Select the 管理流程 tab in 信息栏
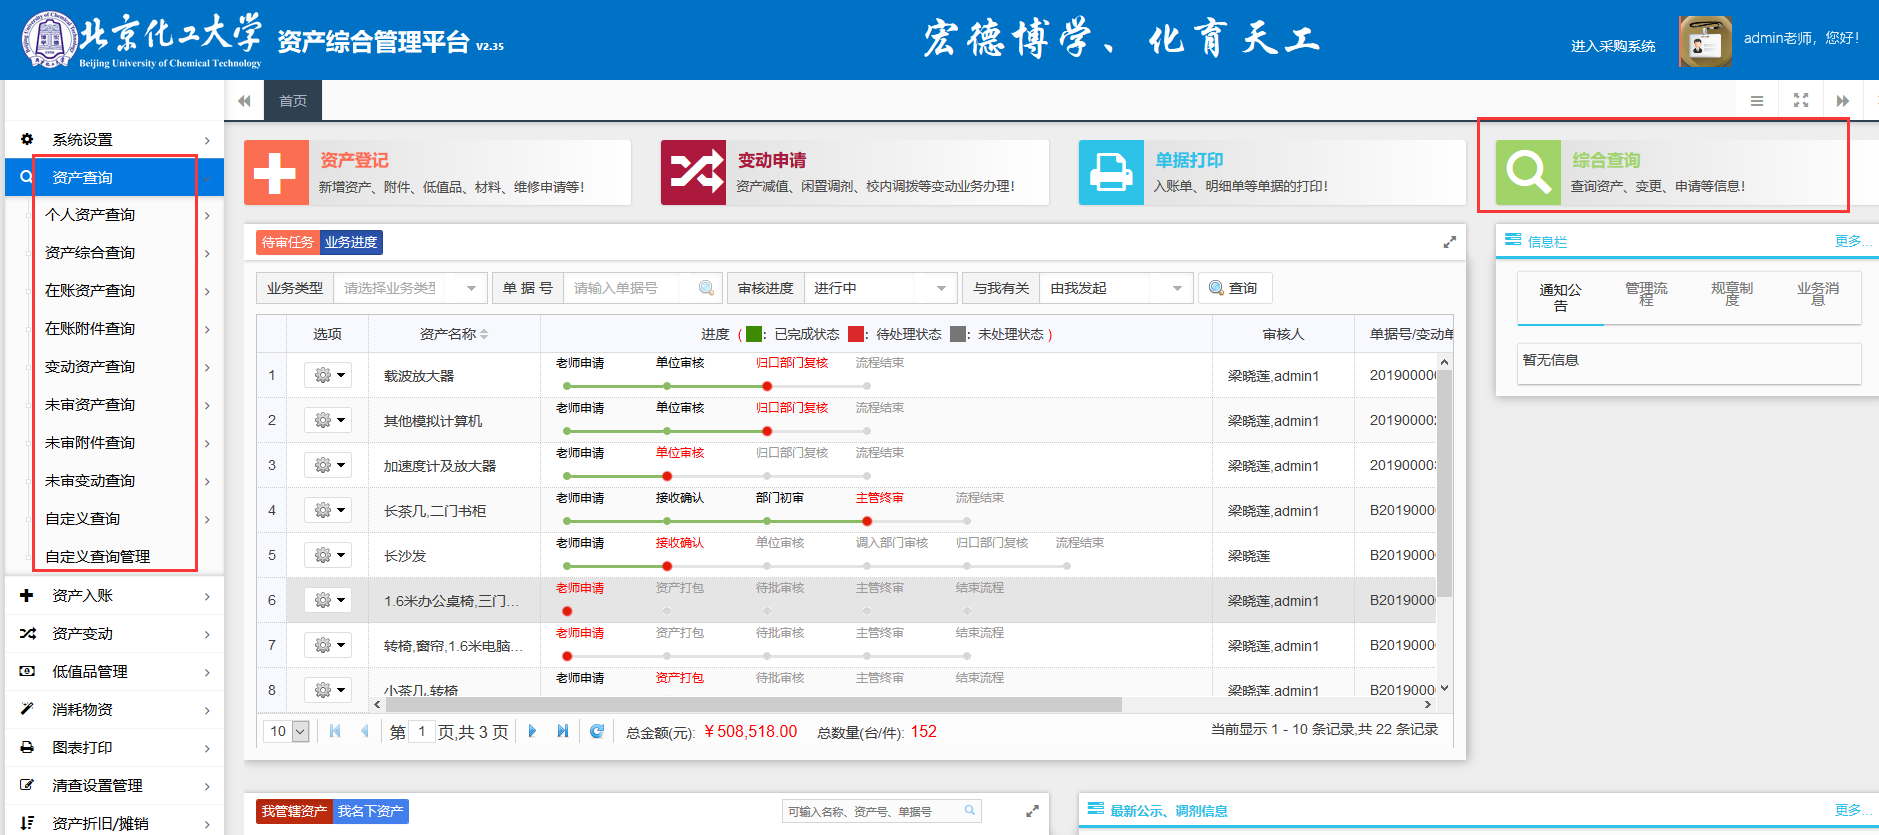The height and width of the screenshot is (835, 1879). [x=1646, y=294]
